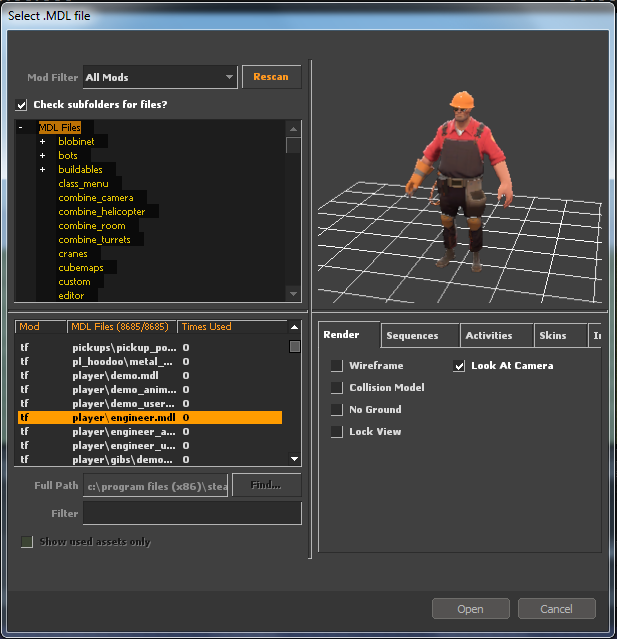The height and width of the screenshot is (639, 617).
Task: Enable the No Ground checkbox
Action: point(337,410)
